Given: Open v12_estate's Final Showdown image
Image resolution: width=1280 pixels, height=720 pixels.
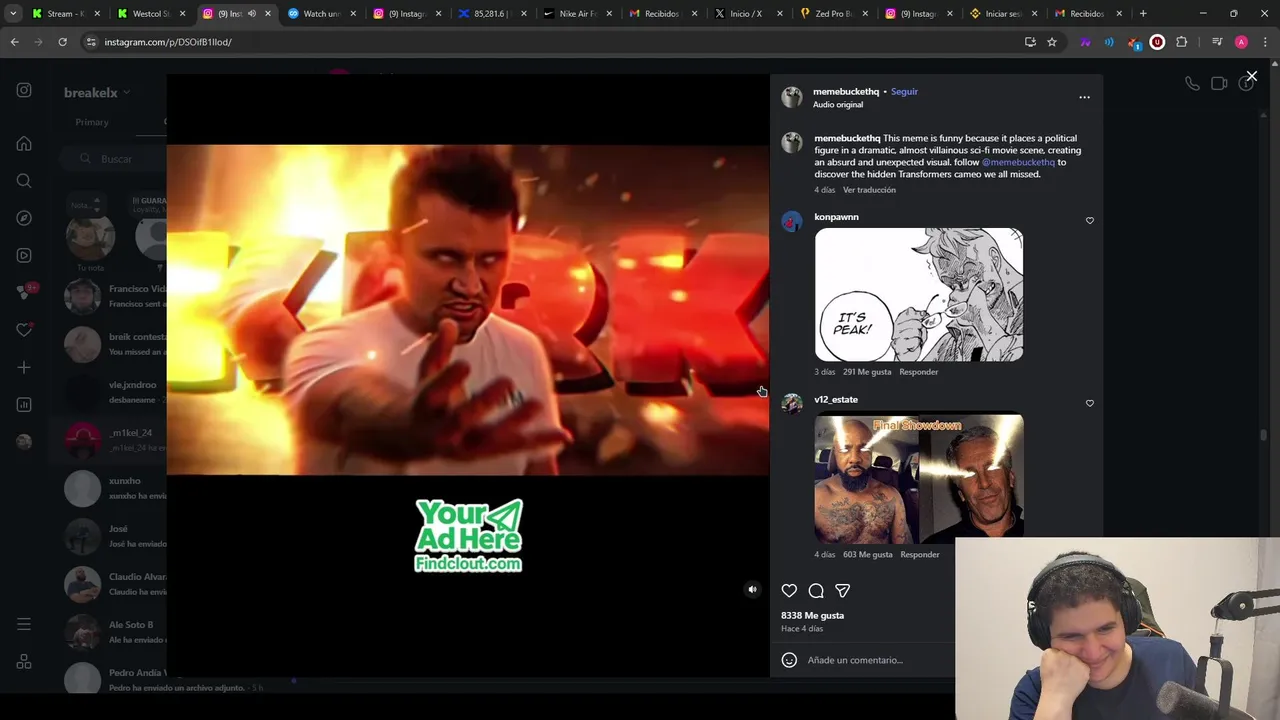Looking at the screenshot, I should (919, 478).
